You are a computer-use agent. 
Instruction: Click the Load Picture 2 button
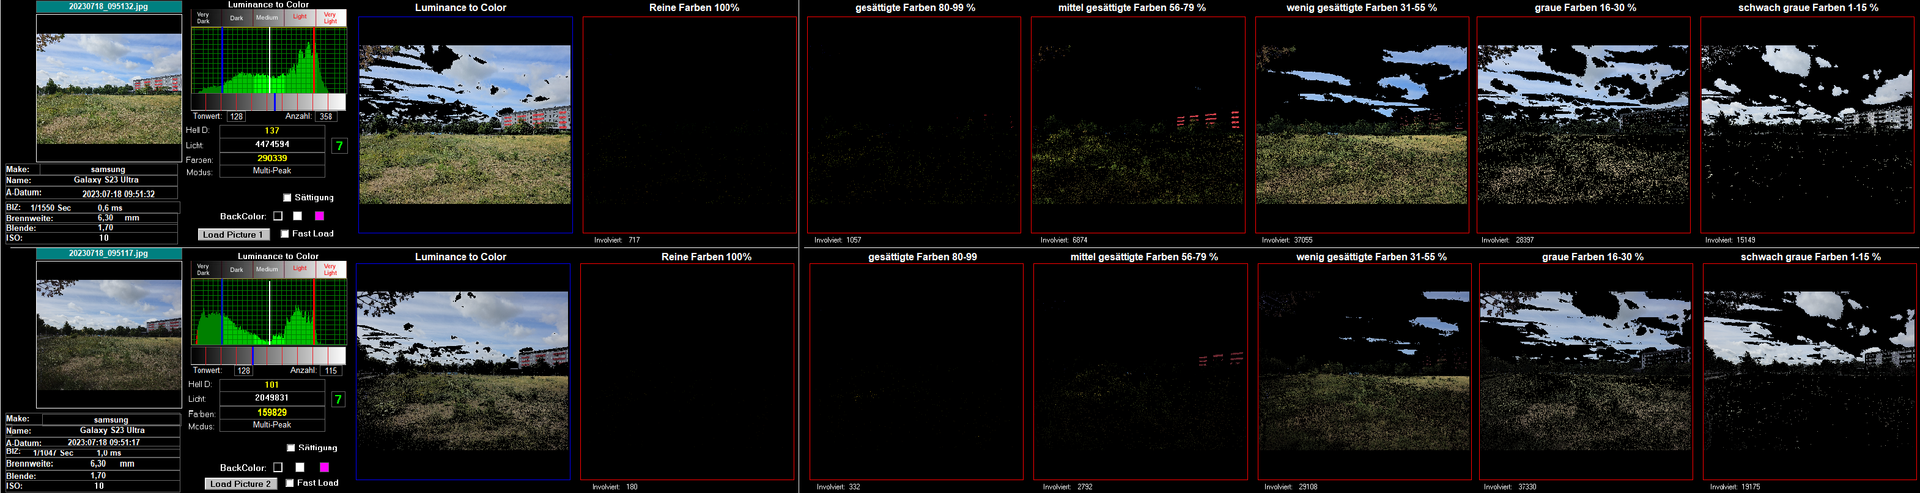click(x=240, y=484)
